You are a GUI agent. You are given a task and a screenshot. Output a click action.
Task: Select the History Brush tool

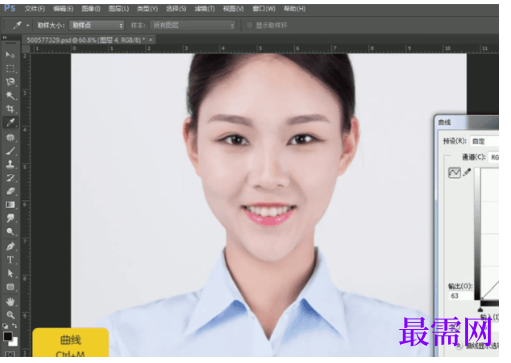click(x=10, y=178)
